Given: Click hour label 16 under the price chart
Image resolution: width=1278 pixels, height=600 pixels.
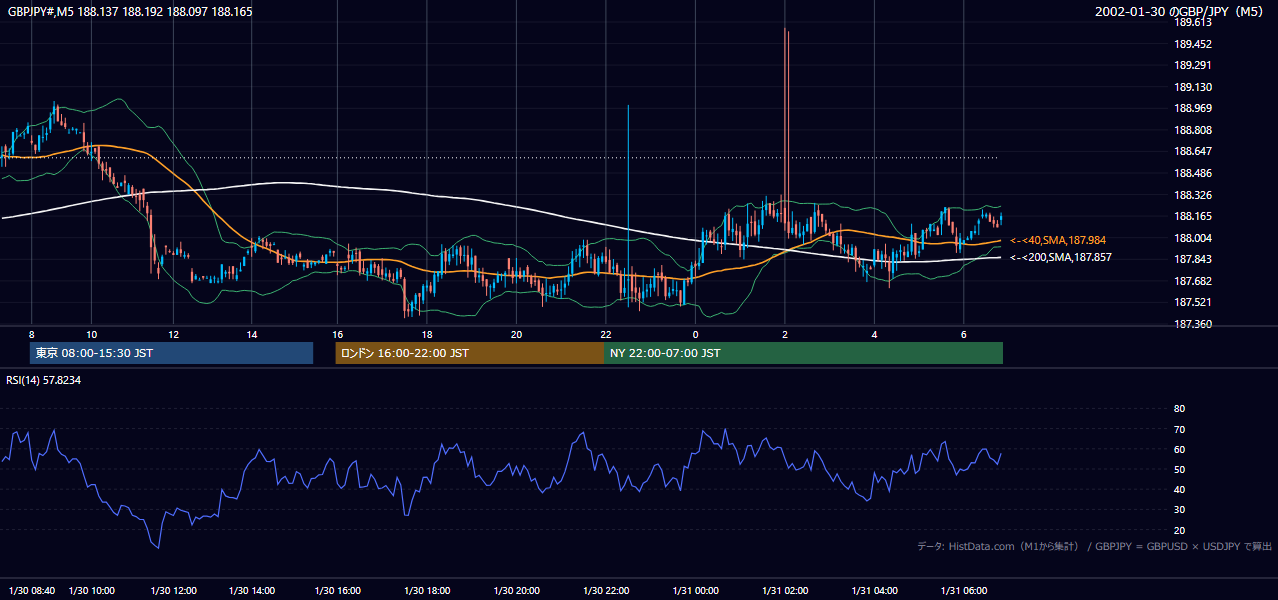Looking at the screenshot, I should point(338,334).
